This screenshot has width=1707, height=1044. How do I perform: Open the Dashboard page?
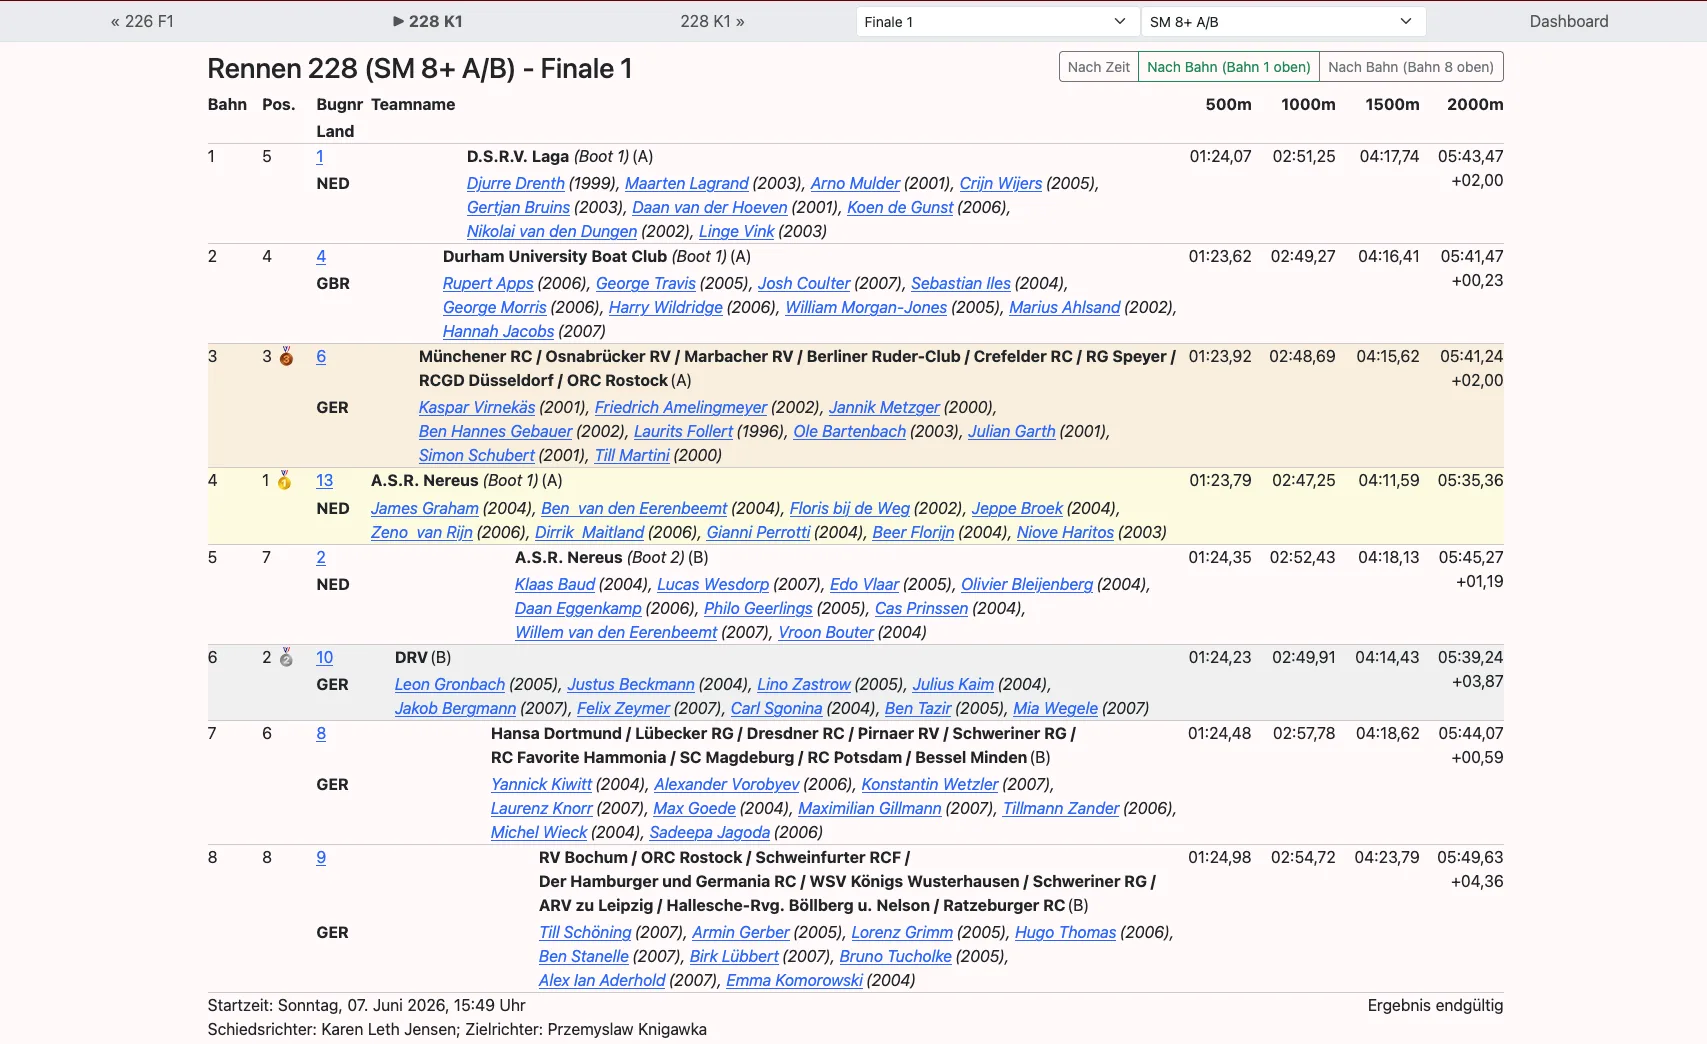tap(1568, 21)
